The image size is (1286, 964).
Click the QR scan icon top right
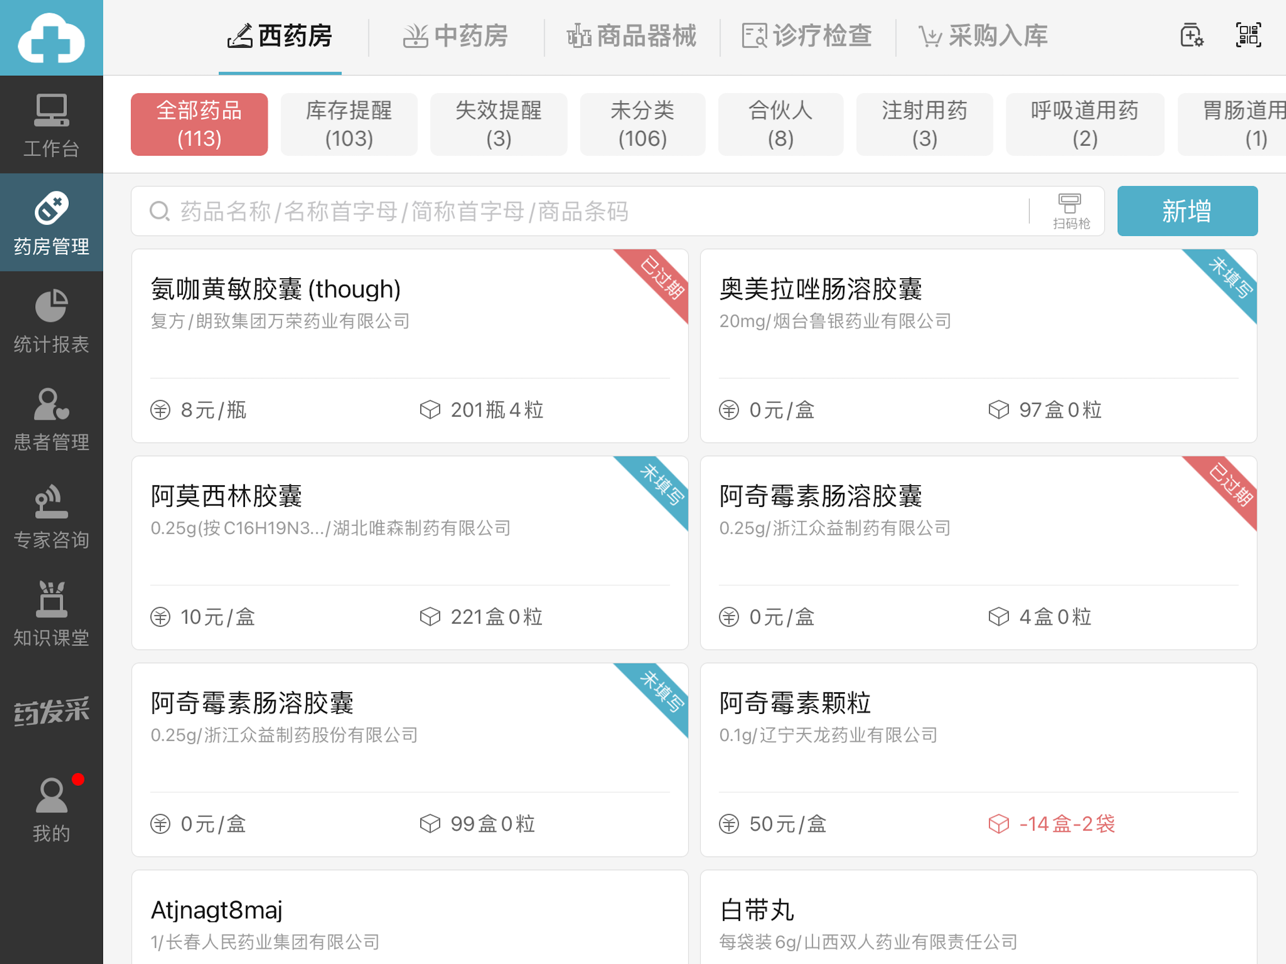[x=1248, y=36]
